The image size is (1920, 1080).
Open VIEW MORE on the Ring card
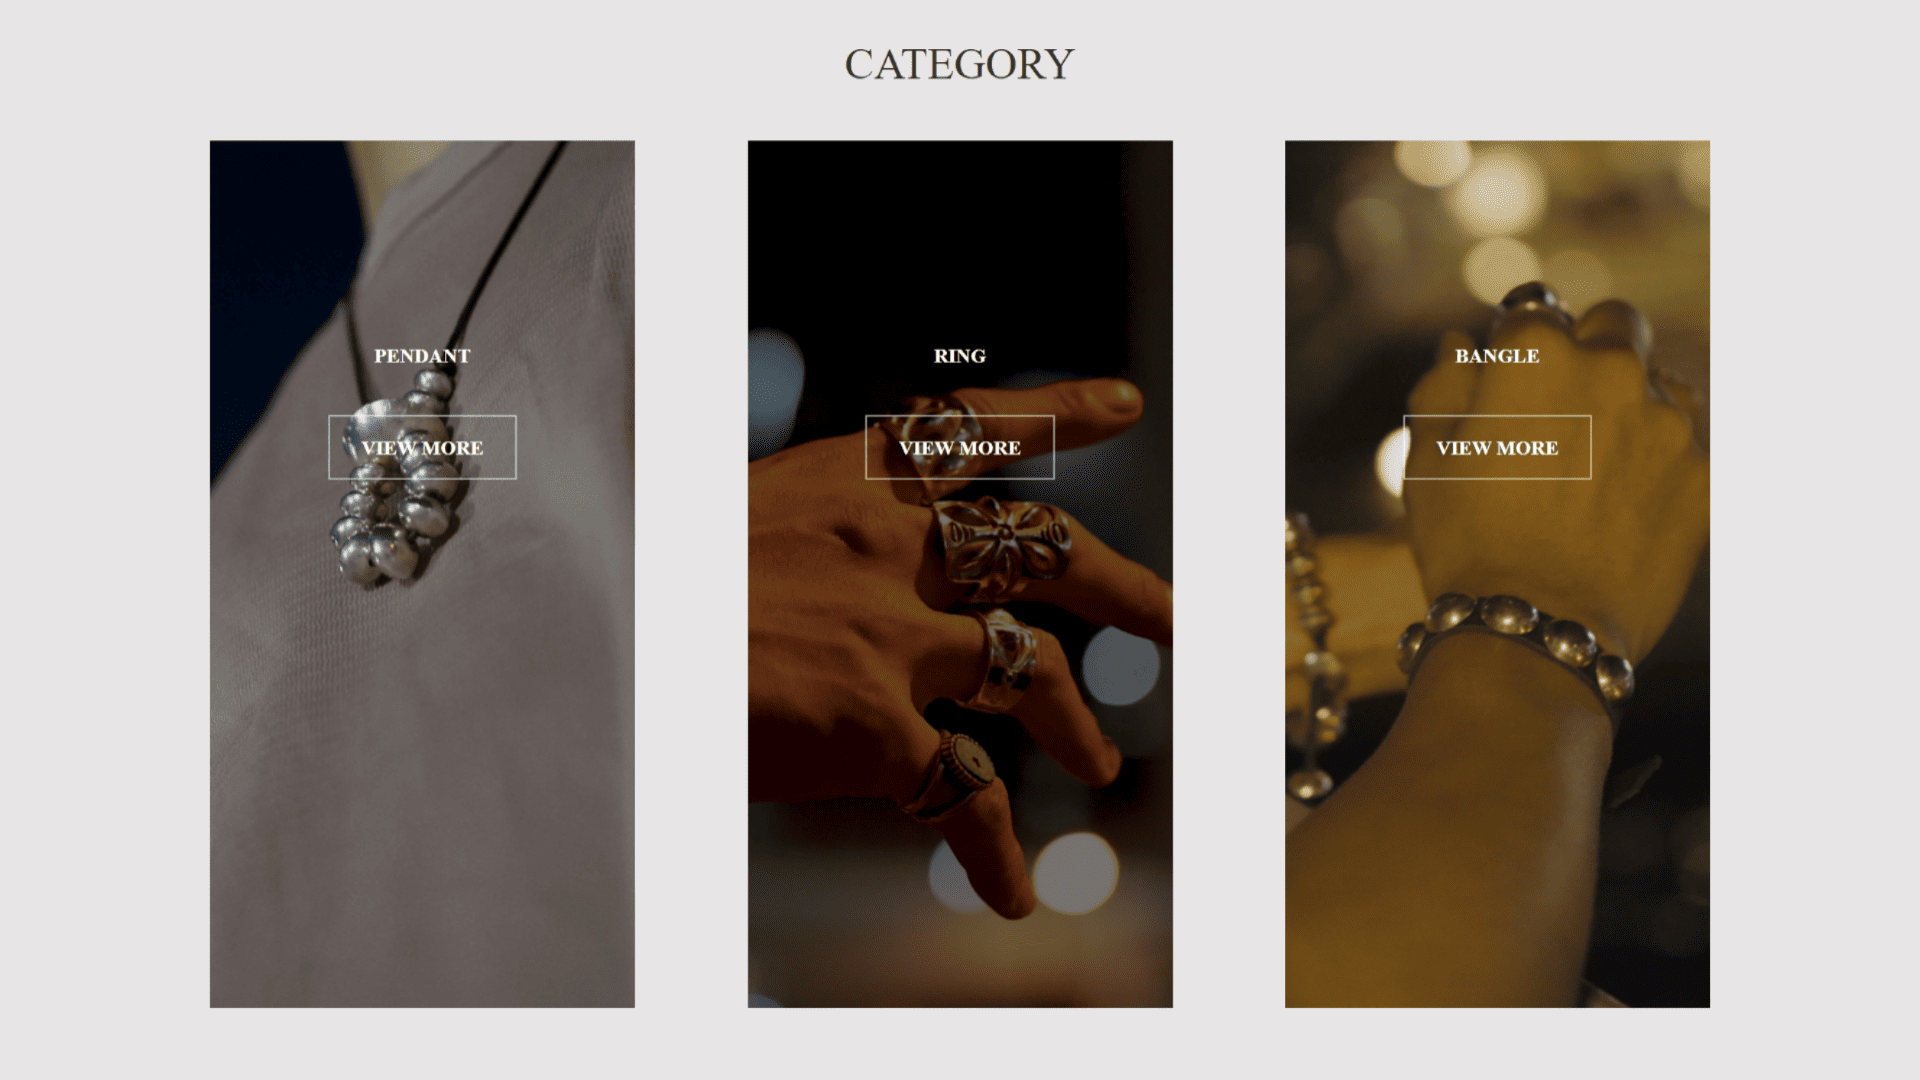[x=959, y=447]
